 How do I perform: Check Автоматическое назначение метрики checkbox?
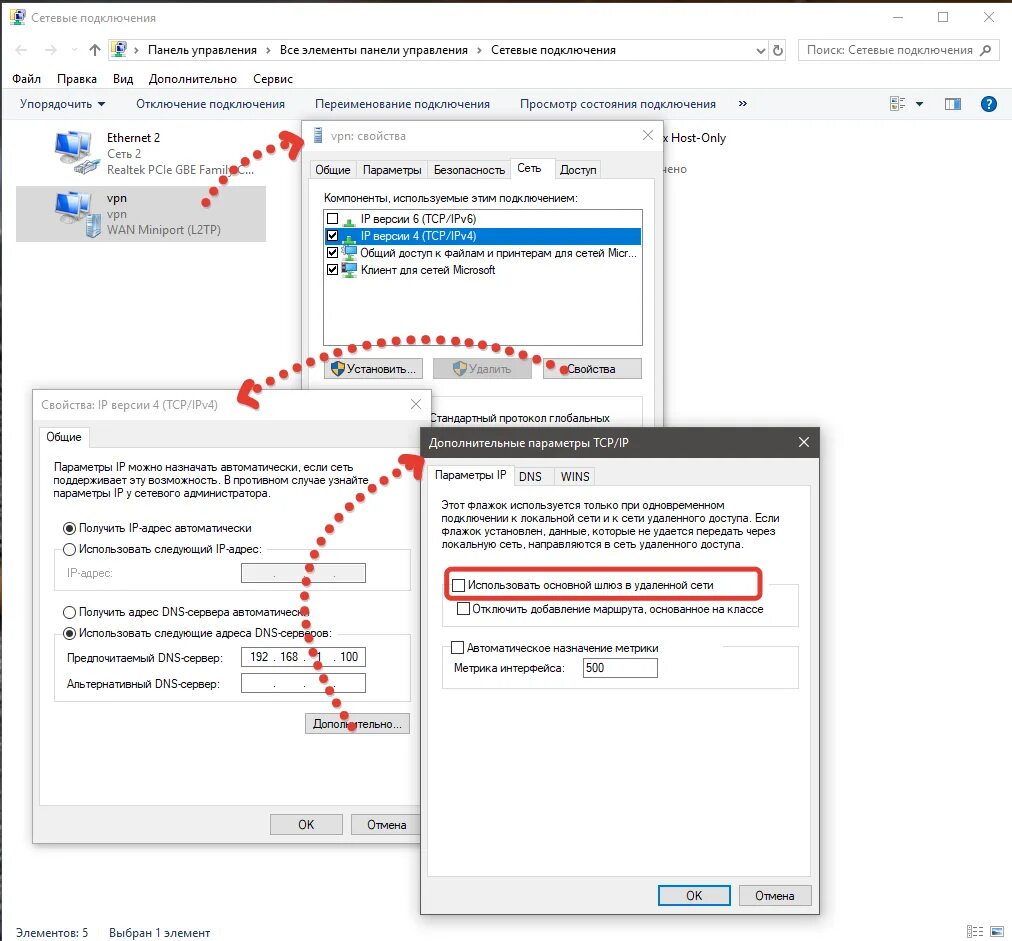458,647
